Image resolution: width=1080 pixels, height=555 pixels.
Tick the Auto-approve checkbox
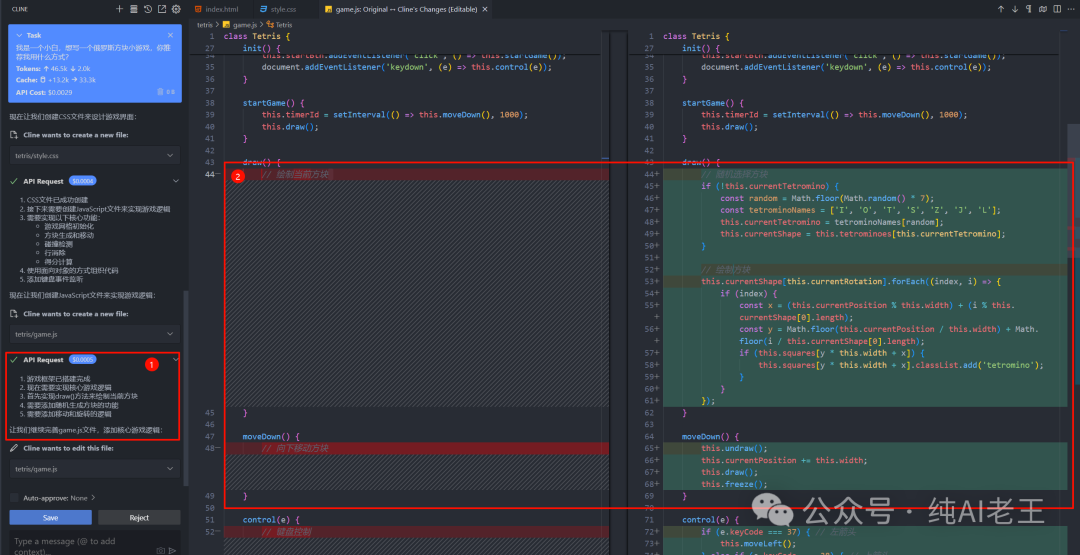(14, 497)
